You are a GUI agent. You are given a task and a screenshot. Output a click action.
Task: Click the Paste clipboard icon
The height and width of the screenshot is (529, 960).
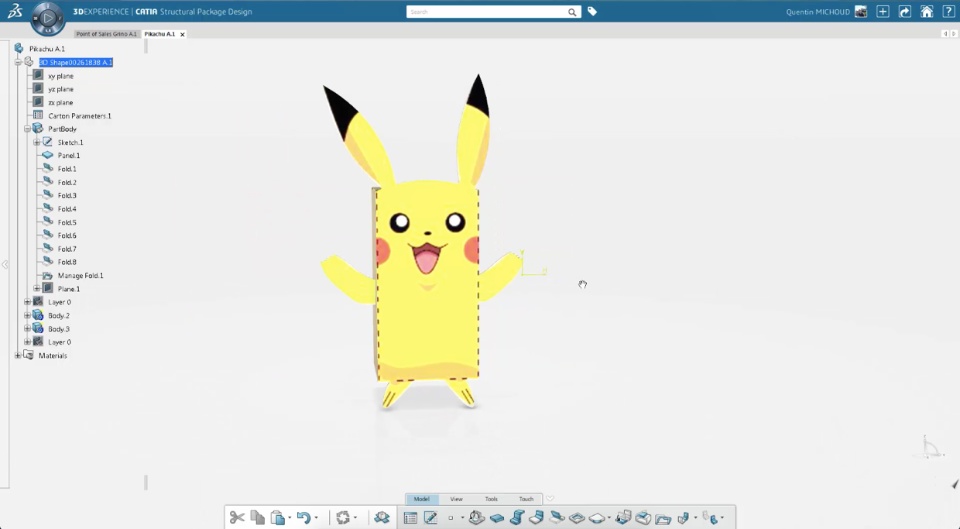point(278,518)
